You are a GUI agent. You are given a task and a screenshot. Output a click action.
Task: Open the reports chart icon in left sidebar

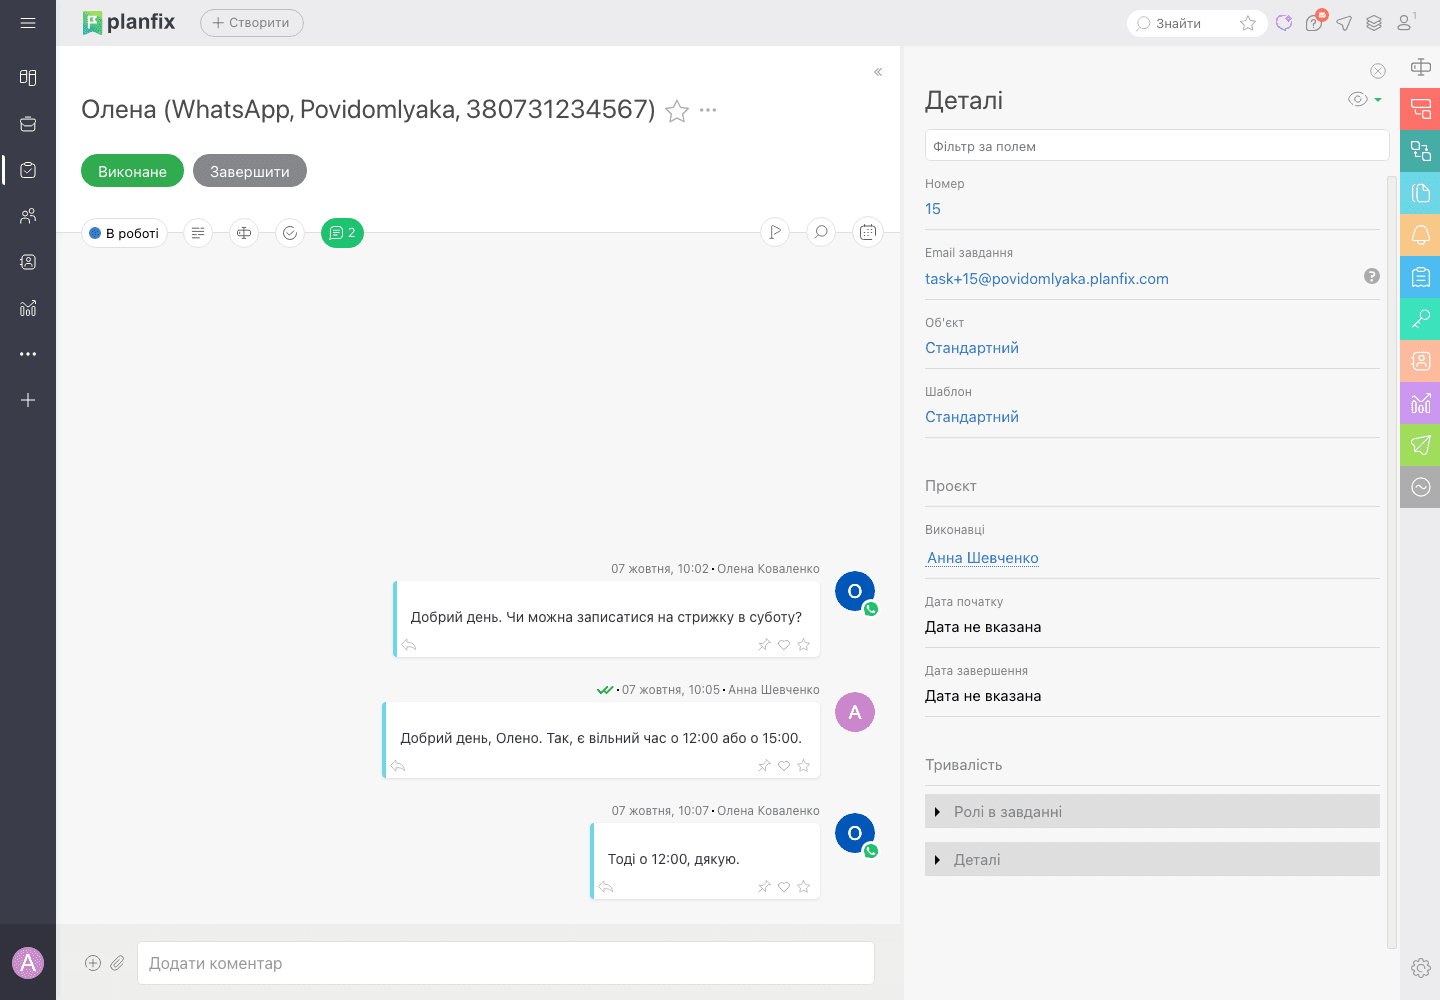click(x=28, y=308)
